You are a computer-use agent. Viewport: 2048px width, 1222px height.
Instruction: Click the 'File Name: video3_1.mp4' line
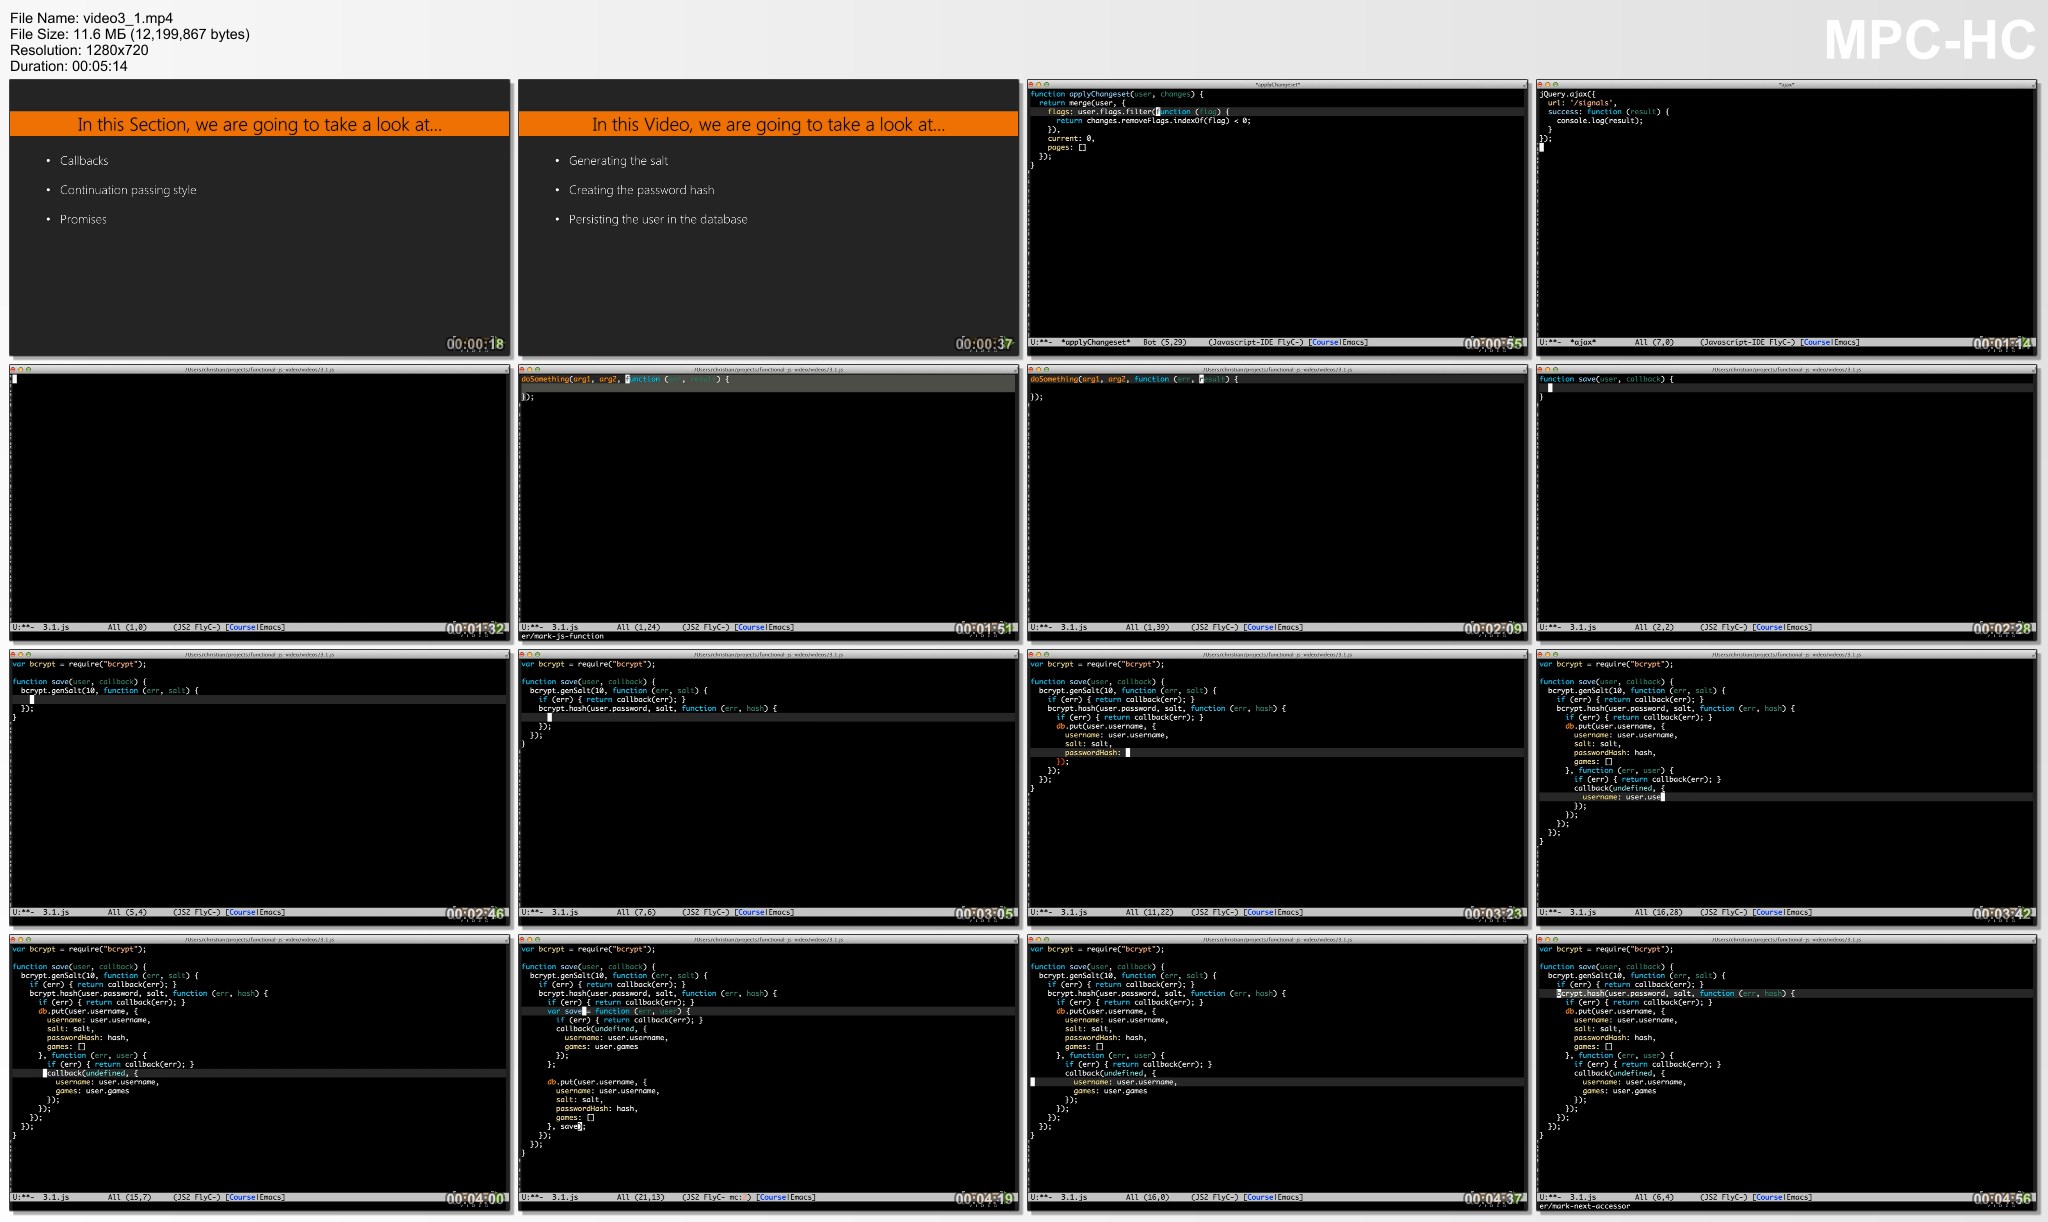tap(91, 18)
